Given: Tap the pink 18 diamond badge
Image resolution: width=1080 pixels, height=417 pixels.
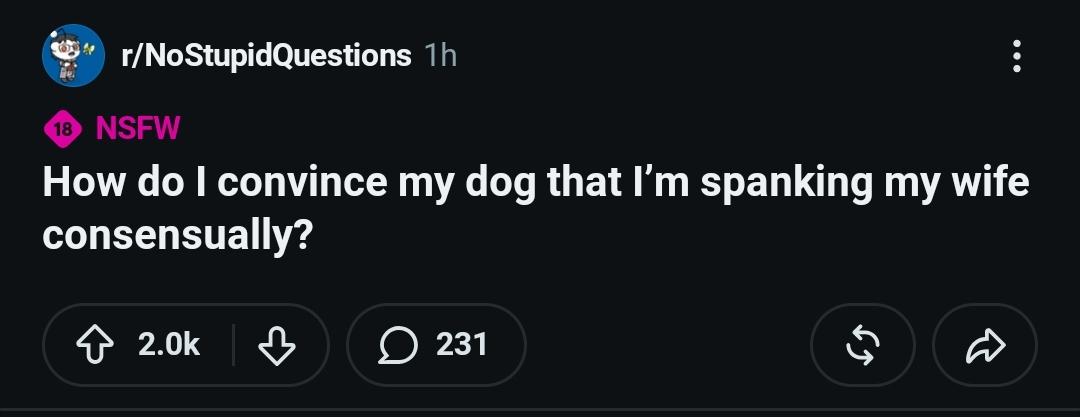Looking at the screenshot, I should click(x=63, y=129).
